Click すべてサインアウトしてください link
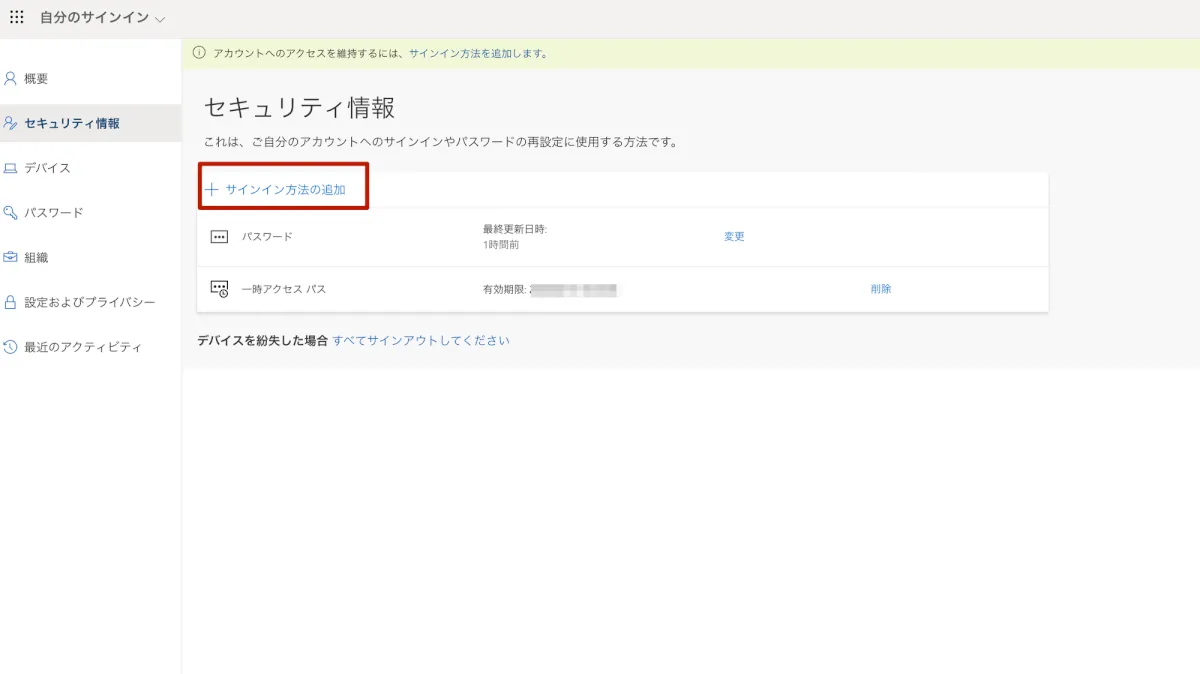The height and width of the screenshot is (674, 1200). (x=421, y=341)
